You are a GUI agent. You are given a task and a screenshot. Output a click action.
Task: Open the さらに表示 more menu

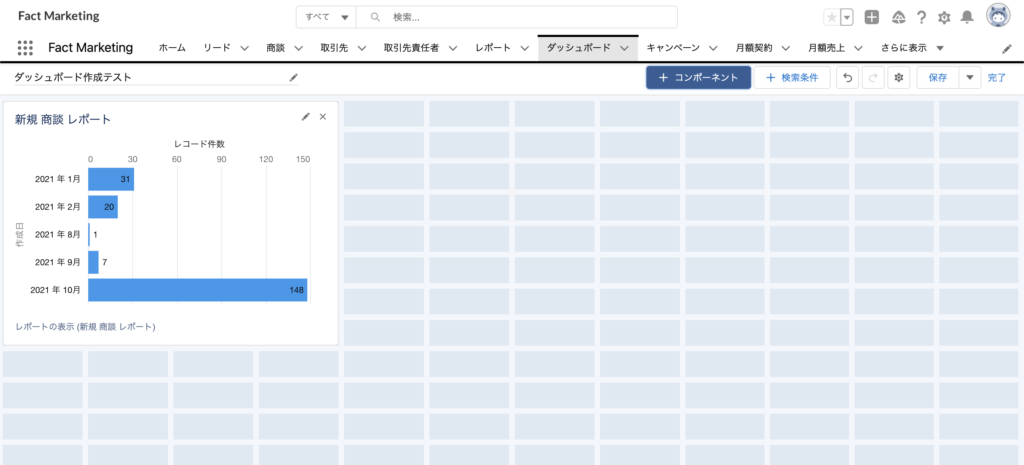[912, 48]
